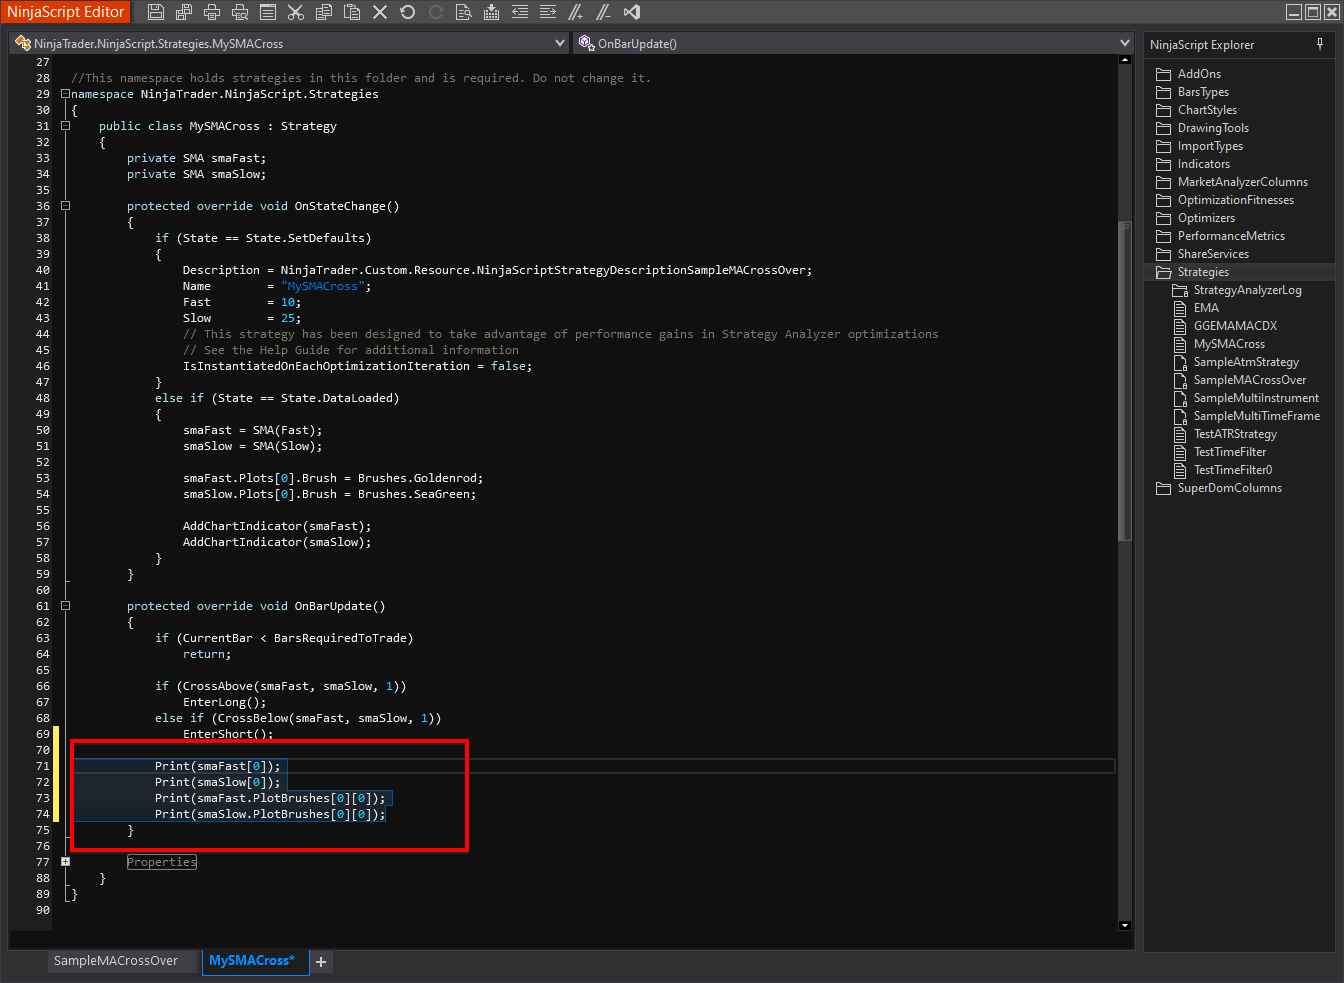Pin the NinjaScript Explorer panel
Viewport: 1344px width, 983px height.
tap(1320, 45)
